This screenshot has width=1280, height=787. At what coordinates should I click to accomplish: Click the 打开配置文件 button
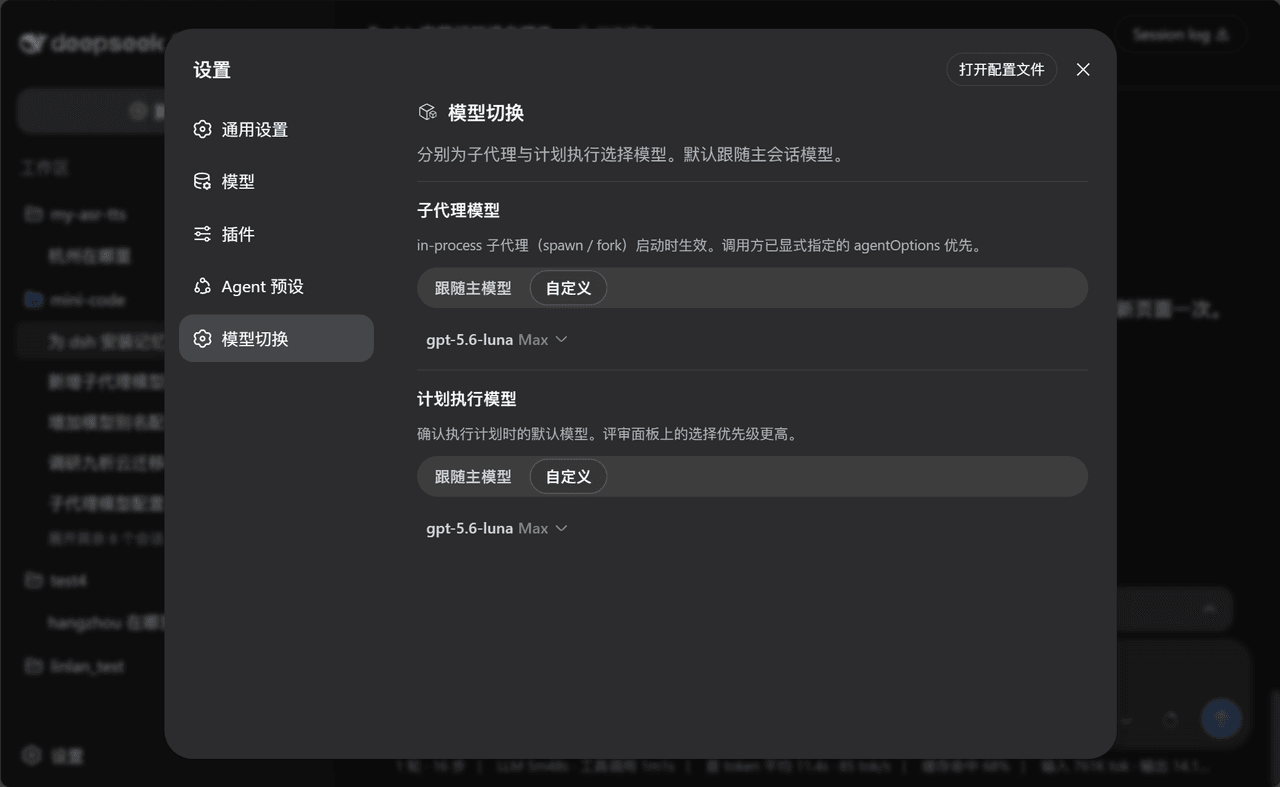click(1001, 69)
